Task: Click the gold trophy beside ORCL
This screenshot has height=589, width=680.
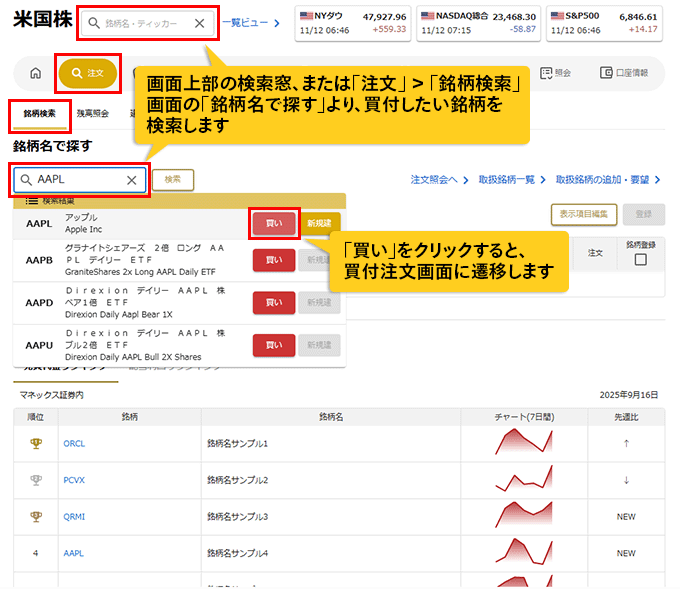Action: (x=36, y=443)
